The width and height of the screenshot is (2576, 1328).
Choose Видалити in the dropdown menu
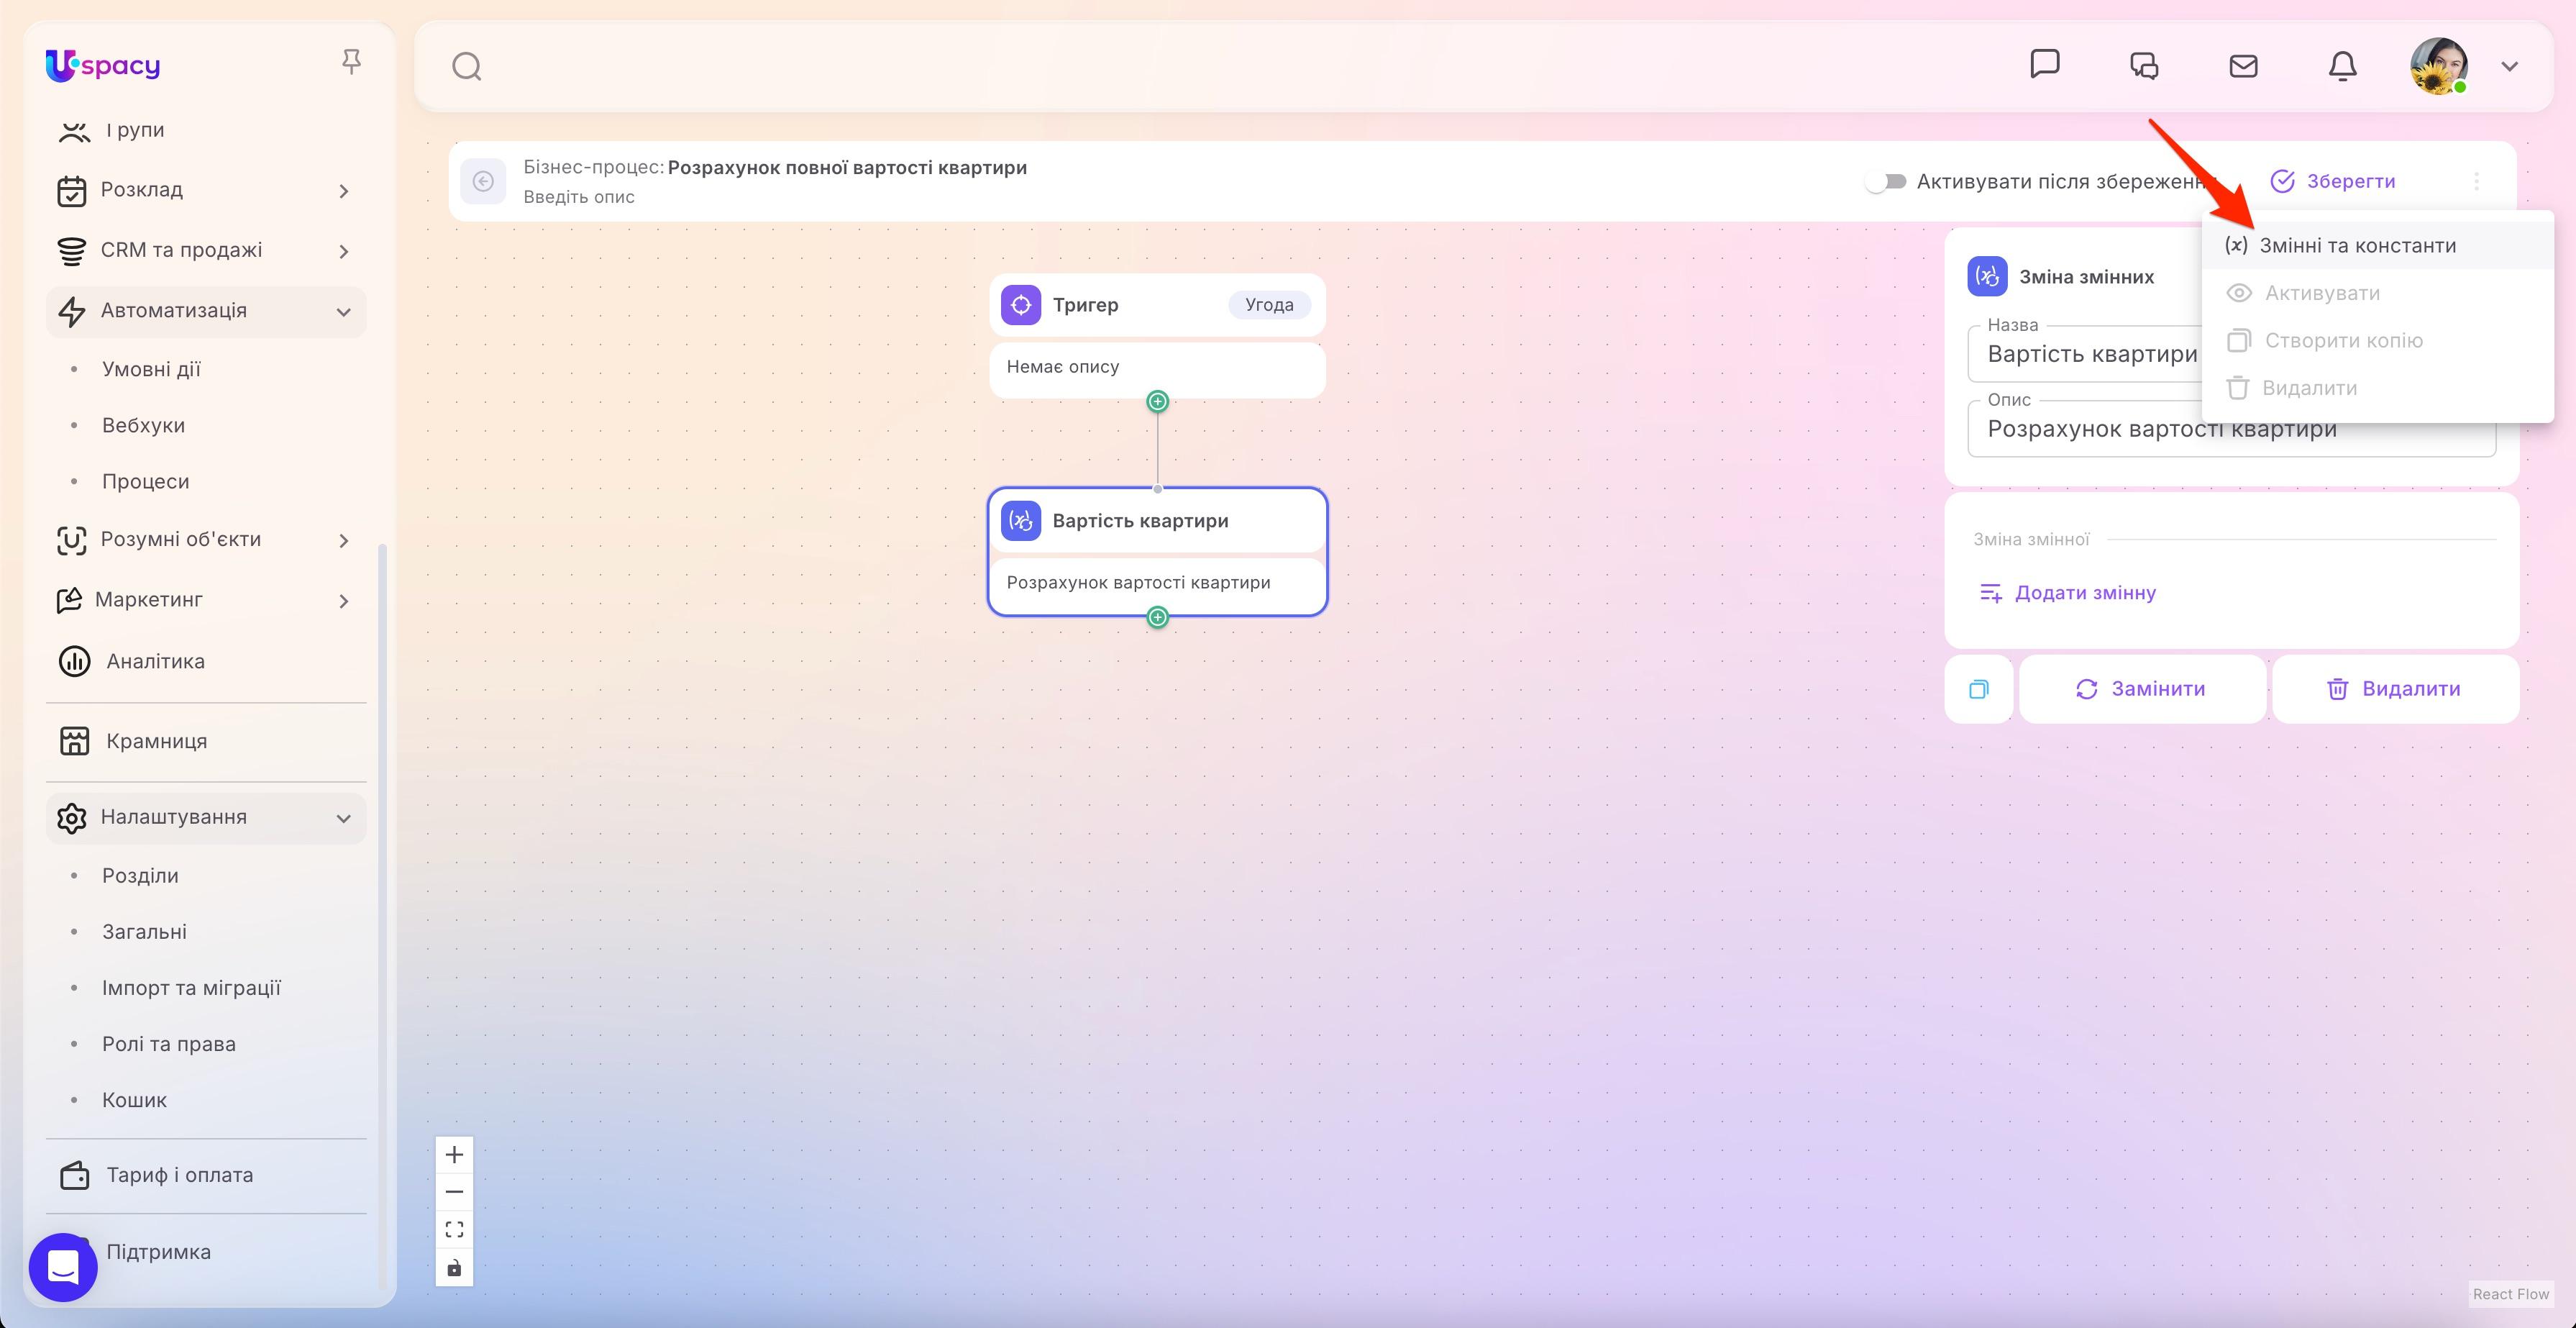pyautogui.click(x=2378, y=388)
